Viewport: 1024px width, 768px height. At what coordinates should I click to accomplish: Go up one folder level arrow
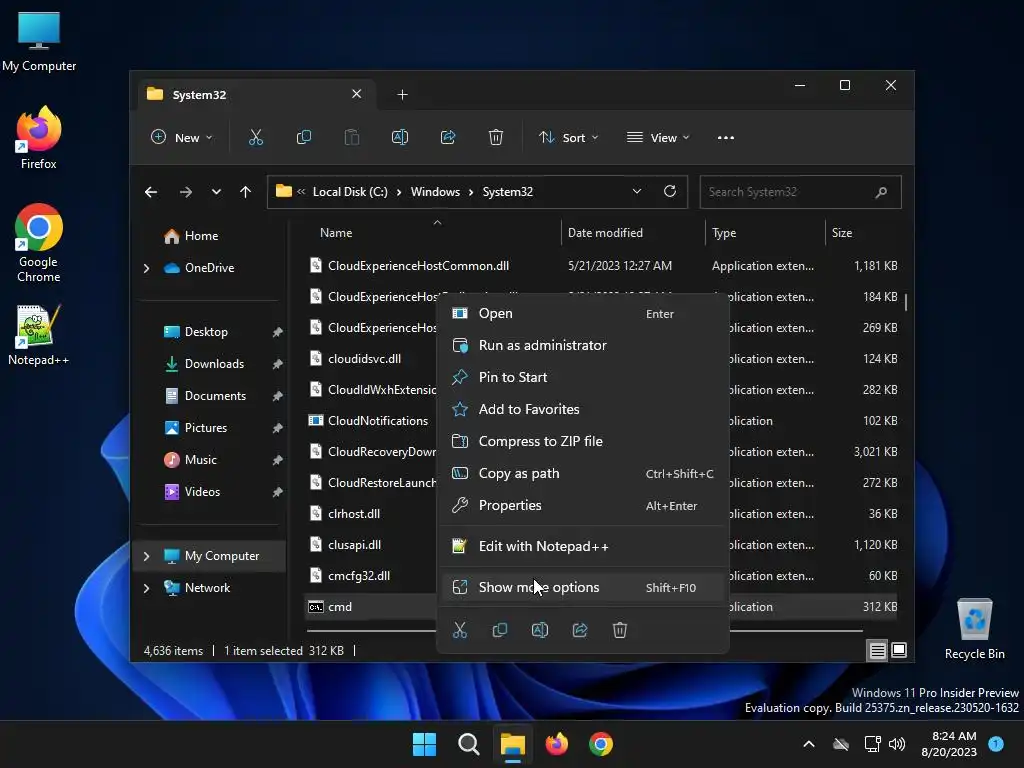tap(246, 192)
